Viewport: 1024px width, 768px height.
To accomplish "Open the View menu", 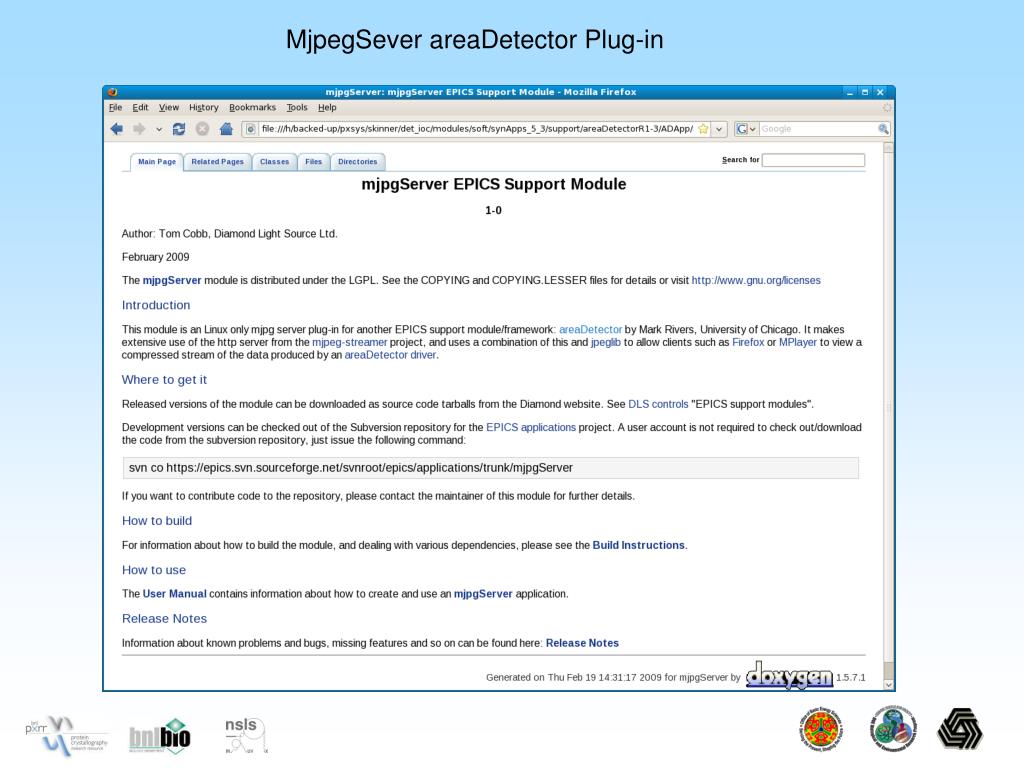I will pyautogui.click(x=168, y=108).
